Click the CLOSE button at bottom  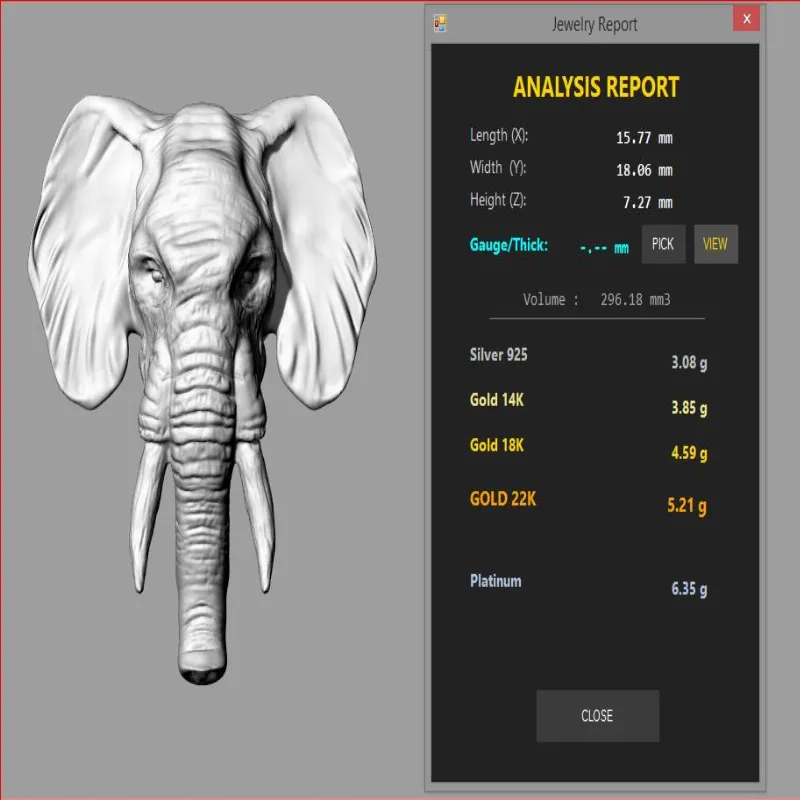(x=597, y=715)
